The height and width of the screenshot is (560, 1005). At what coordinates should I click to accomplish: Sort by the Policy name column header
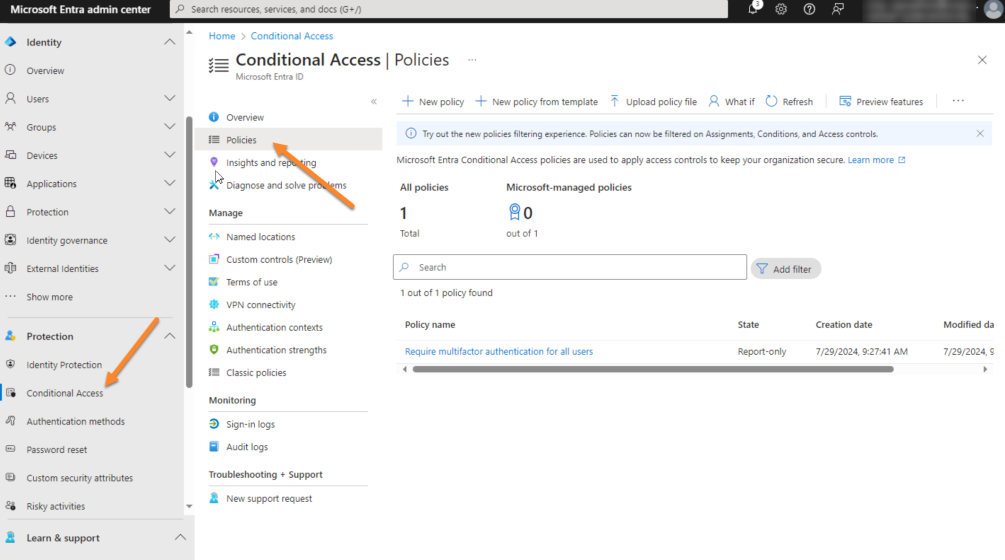430,324
